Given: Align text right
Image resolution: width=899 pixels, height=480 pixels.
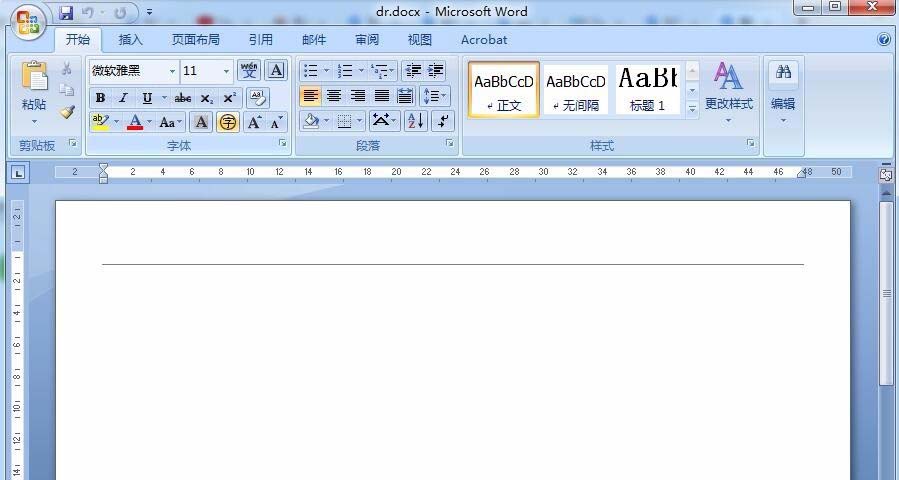Looking at the screenshot, I should coord(358,96).
